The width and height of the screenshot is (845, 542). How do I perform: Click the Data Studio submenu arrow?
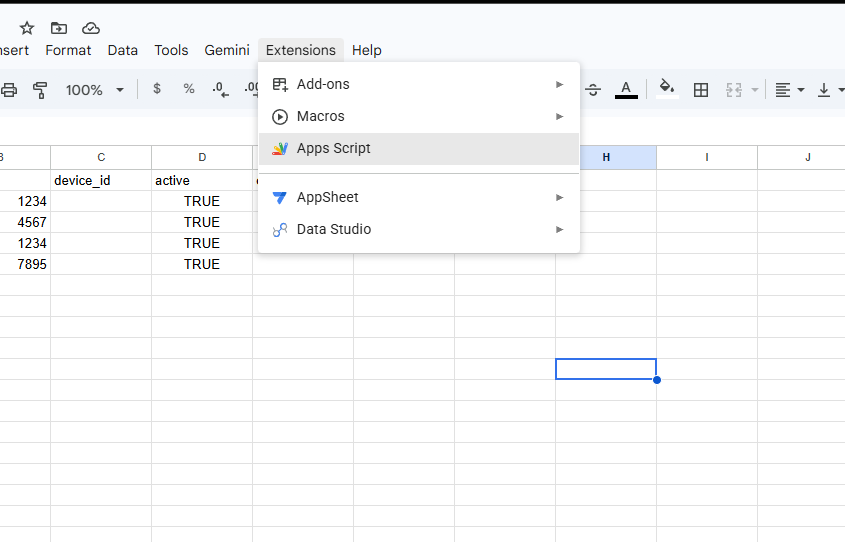click(x=559, y=230)
